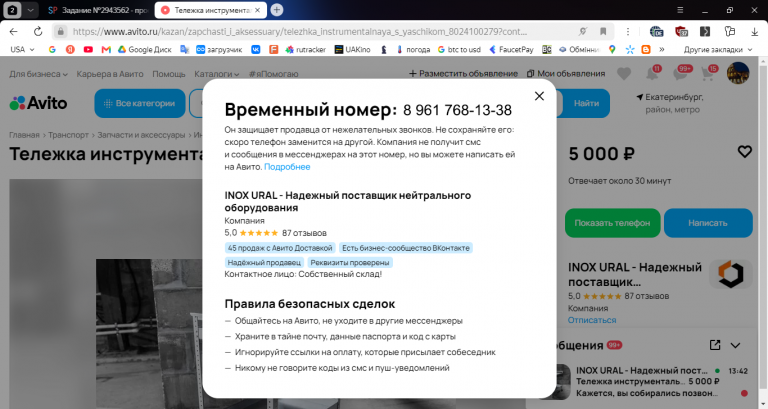The image size is (768, 409).
Task: Close the temporary number popup with X
Action: coord(539,96)
